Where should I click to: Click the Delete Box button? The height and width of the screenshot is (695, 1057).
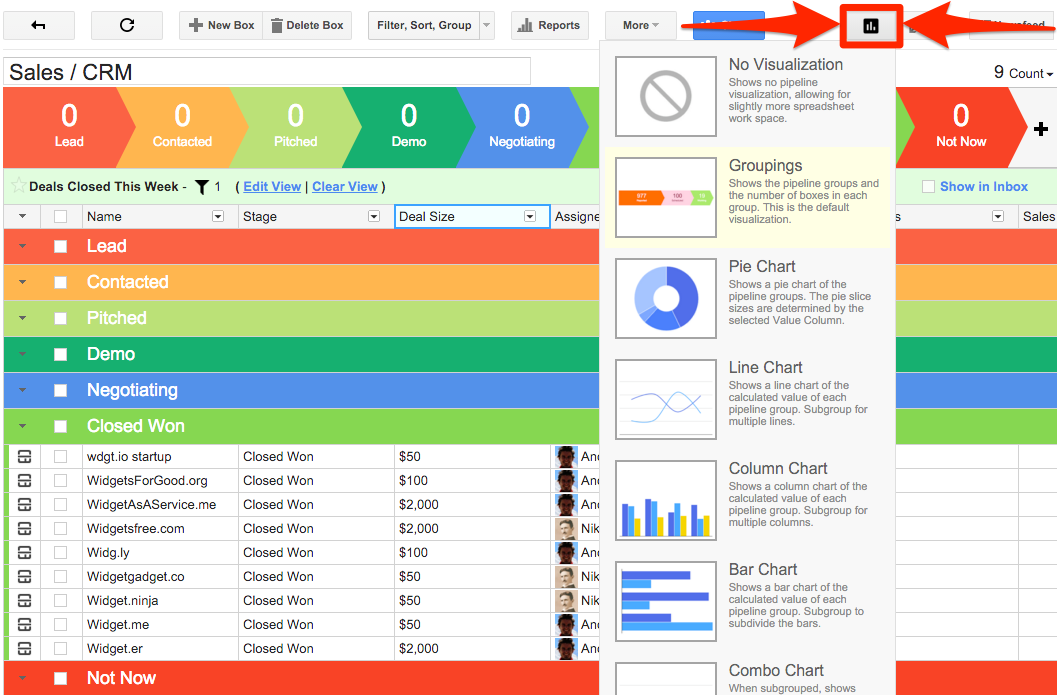pos(307,26)
